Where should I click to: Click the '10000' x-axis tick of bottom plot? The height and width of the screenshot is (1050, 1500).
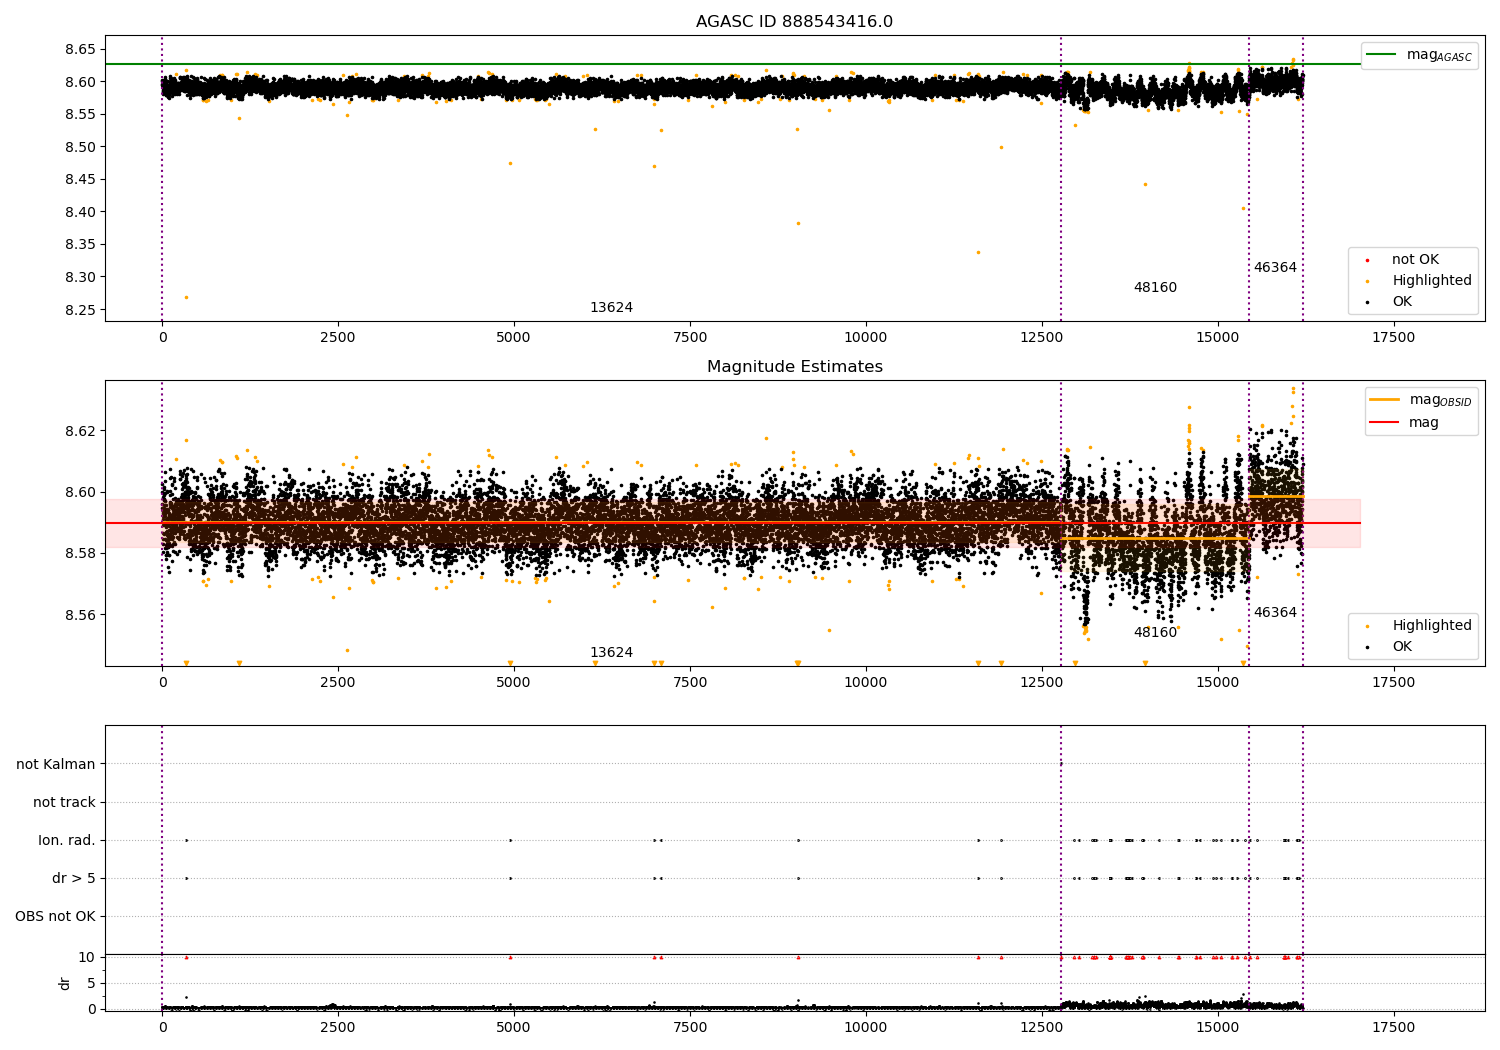coord(865,1028)
